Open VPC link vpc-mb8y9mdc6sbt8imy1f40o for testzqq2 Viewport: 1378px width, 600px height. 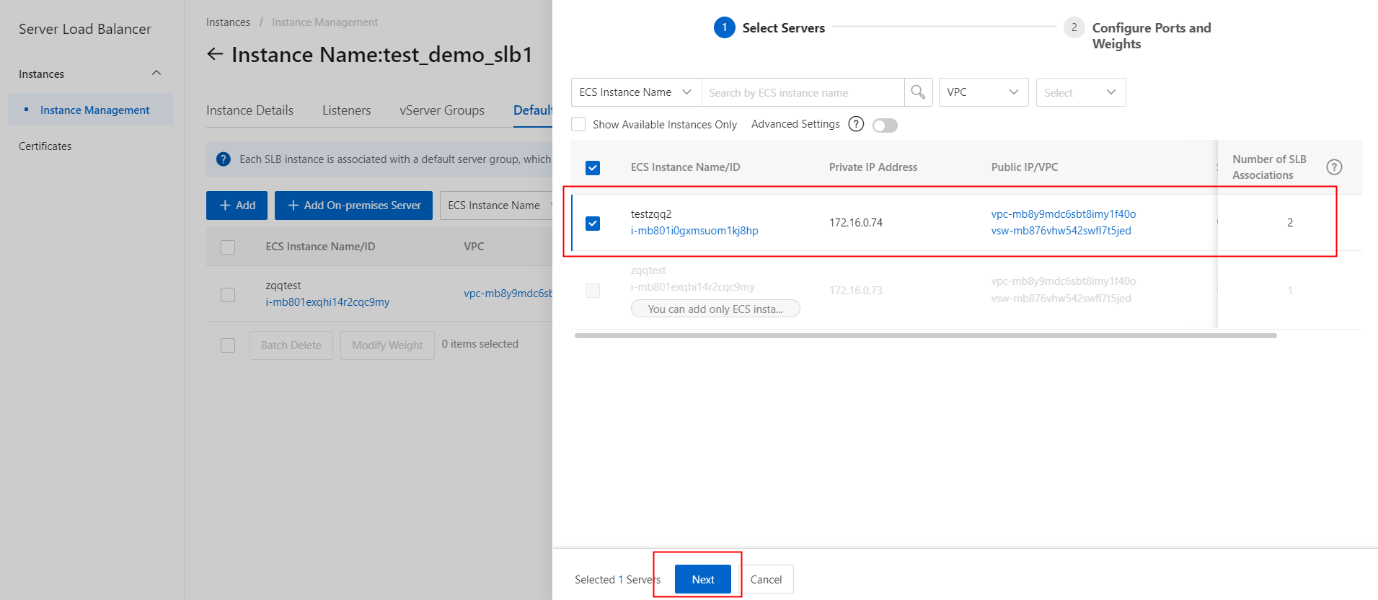pos(1063,214)
